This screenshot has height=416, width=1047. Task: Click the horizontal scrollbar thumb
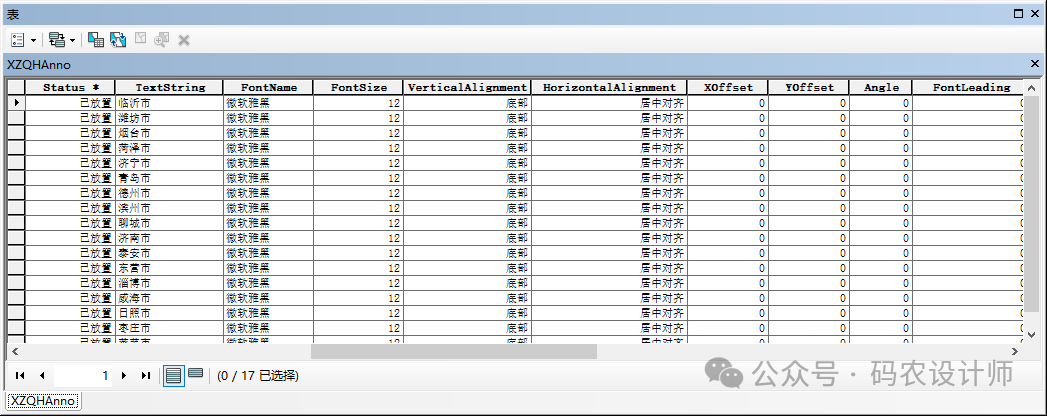click(x=453, y=352)
